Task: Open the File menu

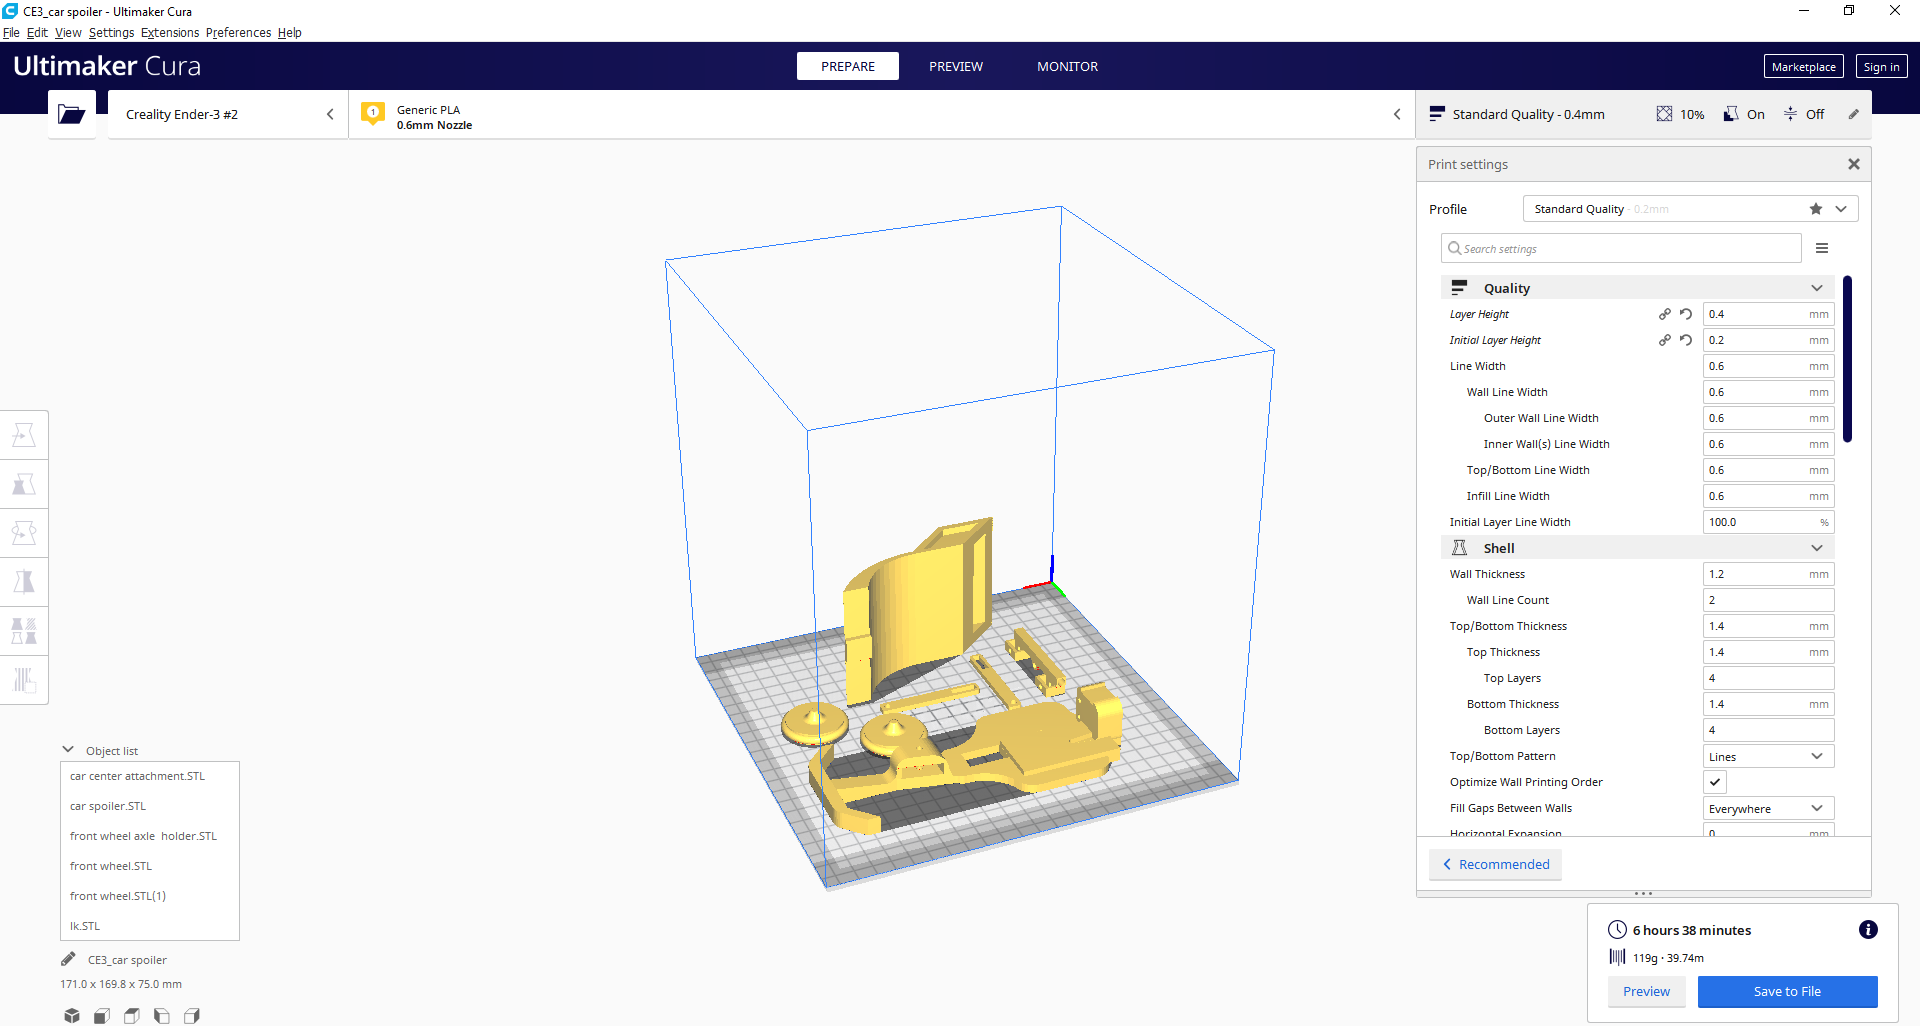Action: [x=11, y=32]
